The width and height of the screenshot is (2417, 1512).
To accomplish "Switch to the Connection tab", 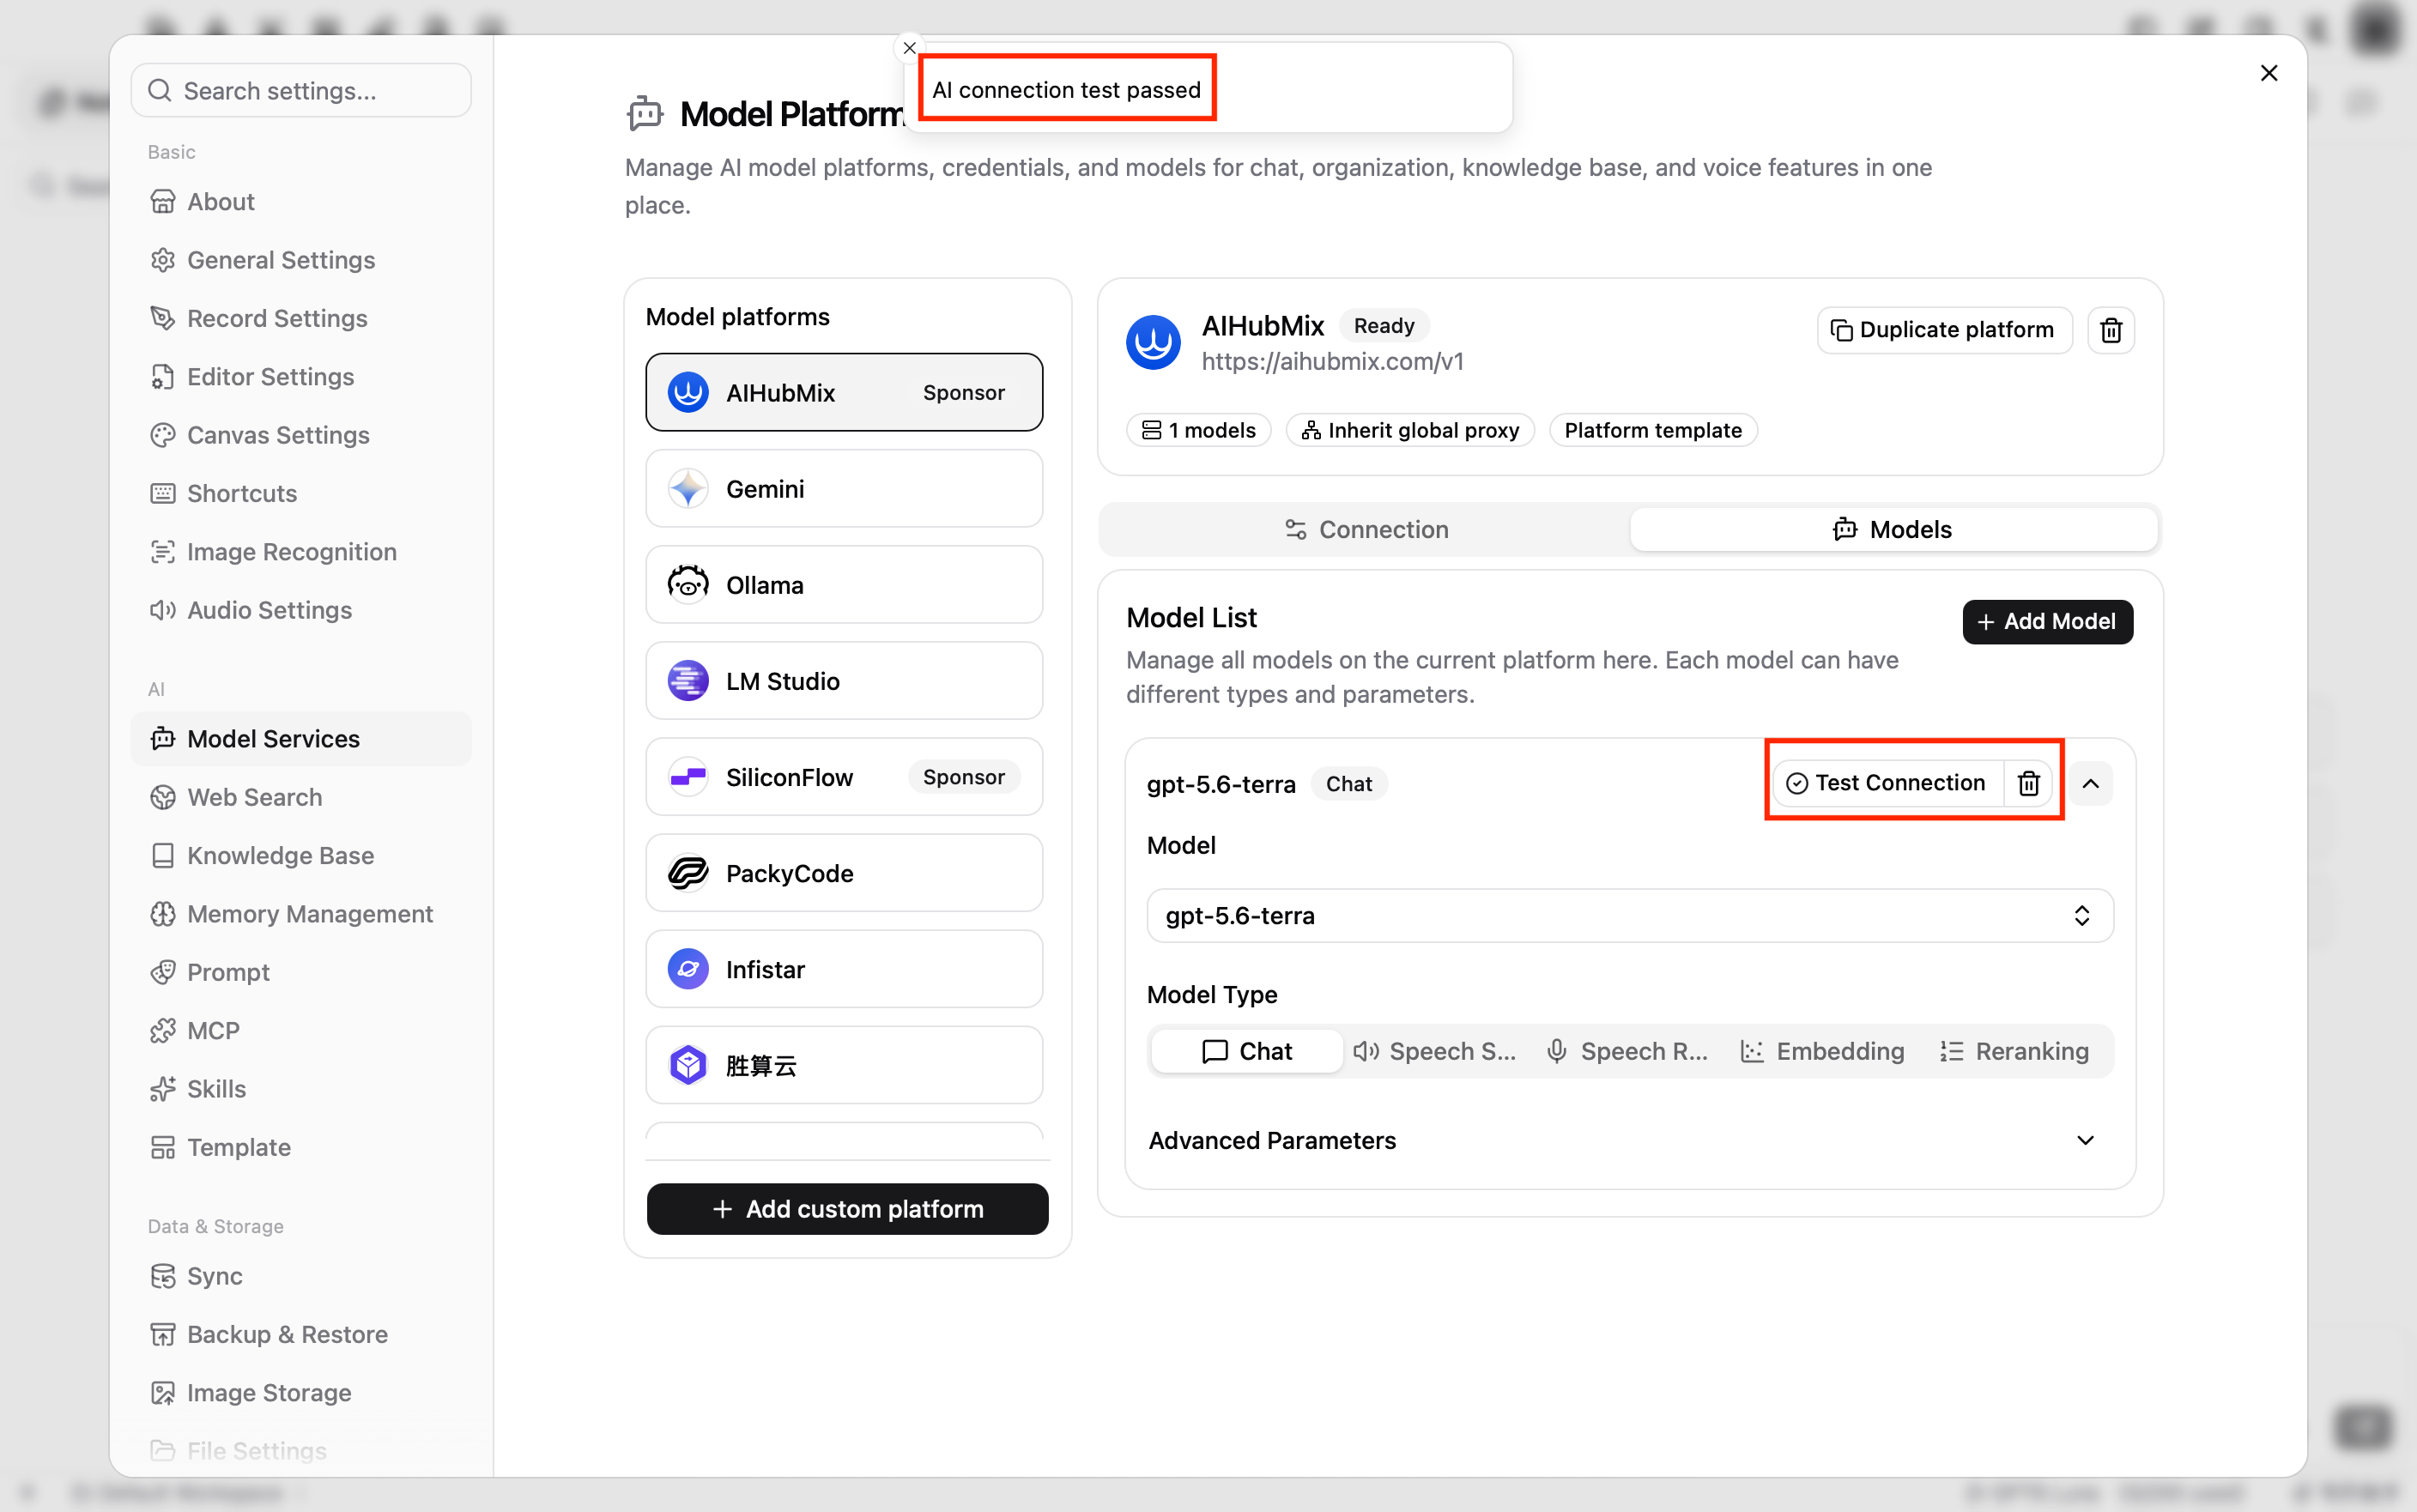I will (x=1365, y=529).
